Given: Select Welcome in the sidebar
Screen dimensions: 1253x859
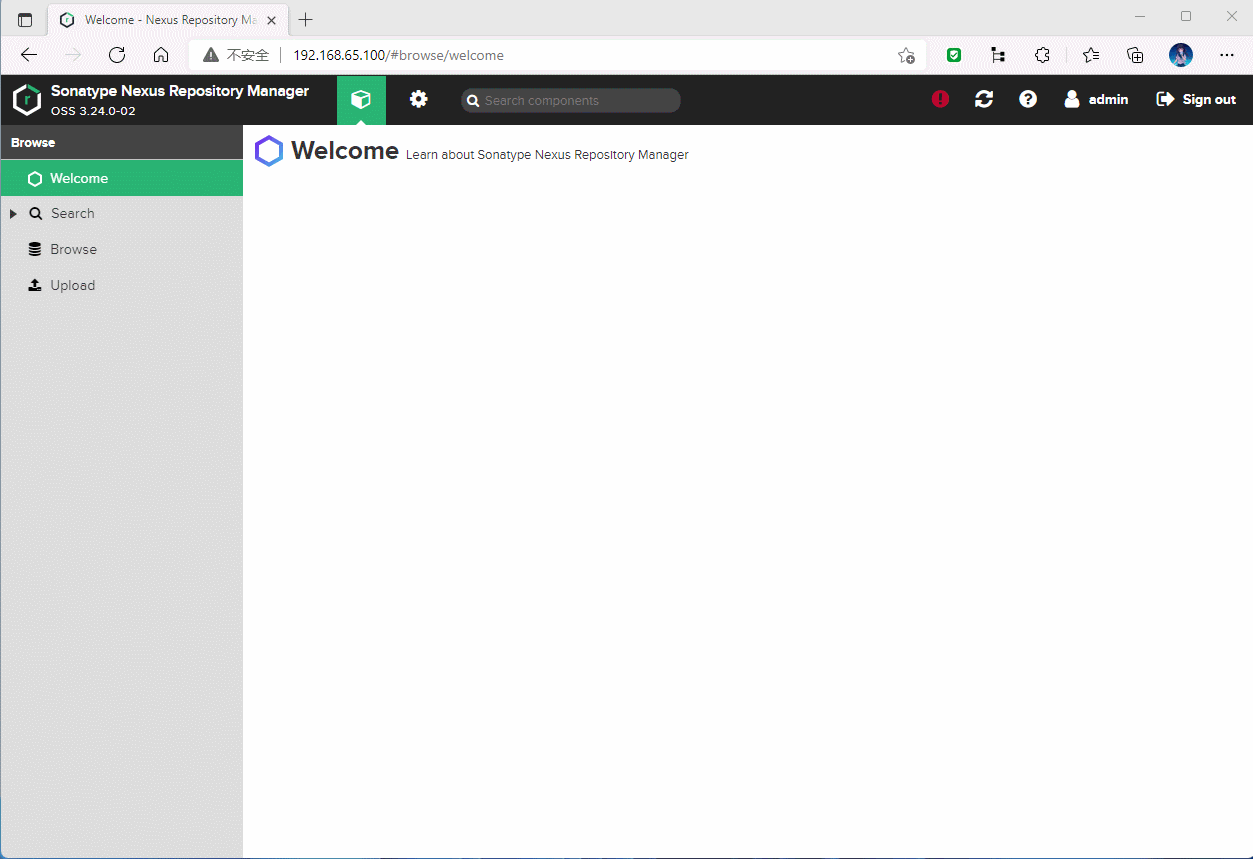Looking at the screenshot, I should pyautogui.click(x=121, y=178).
